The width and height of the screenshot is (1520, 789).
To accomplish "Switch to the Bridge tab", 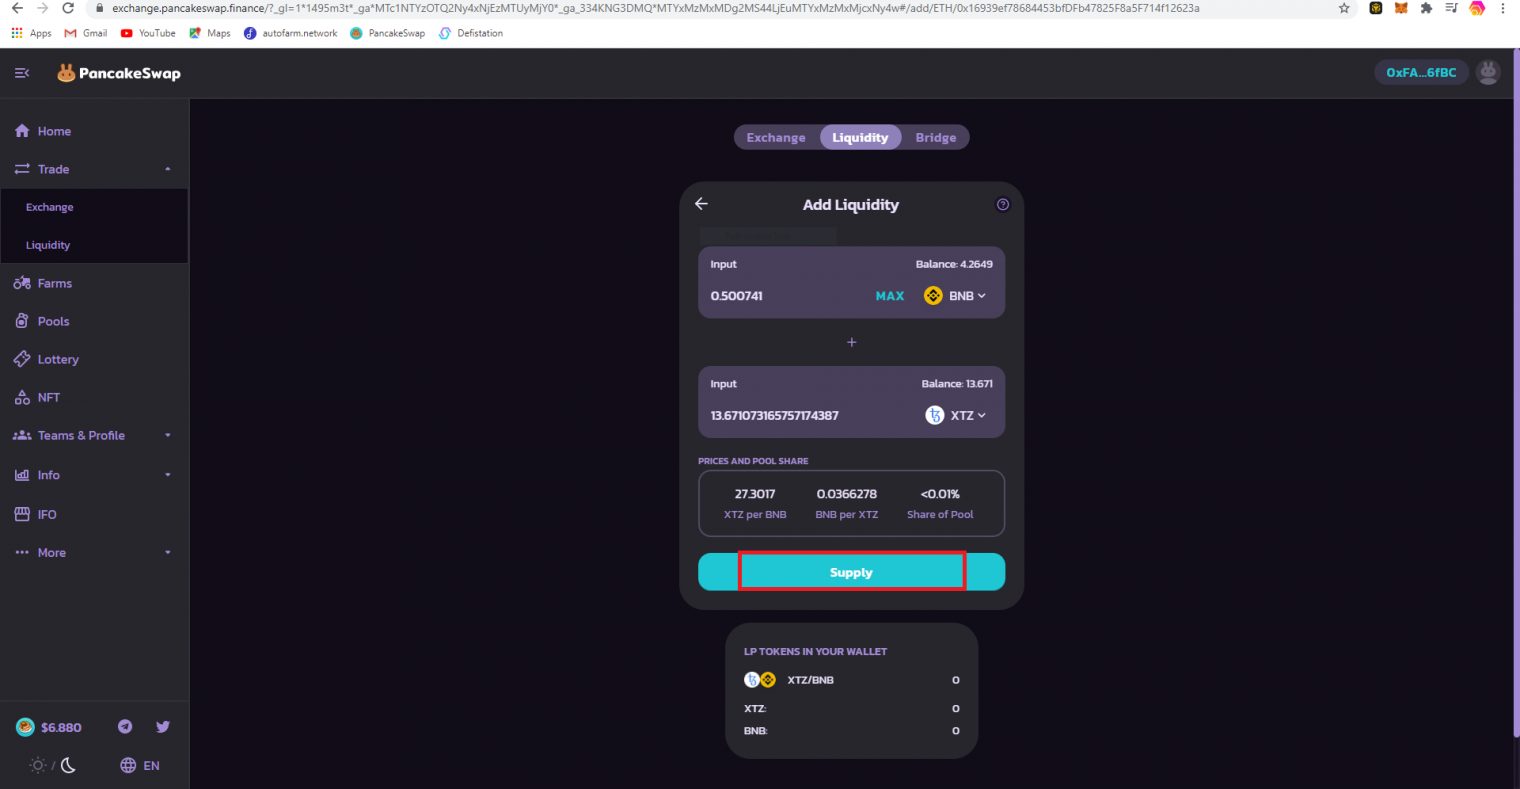I will pyautogui.click(x=936, y=137).
